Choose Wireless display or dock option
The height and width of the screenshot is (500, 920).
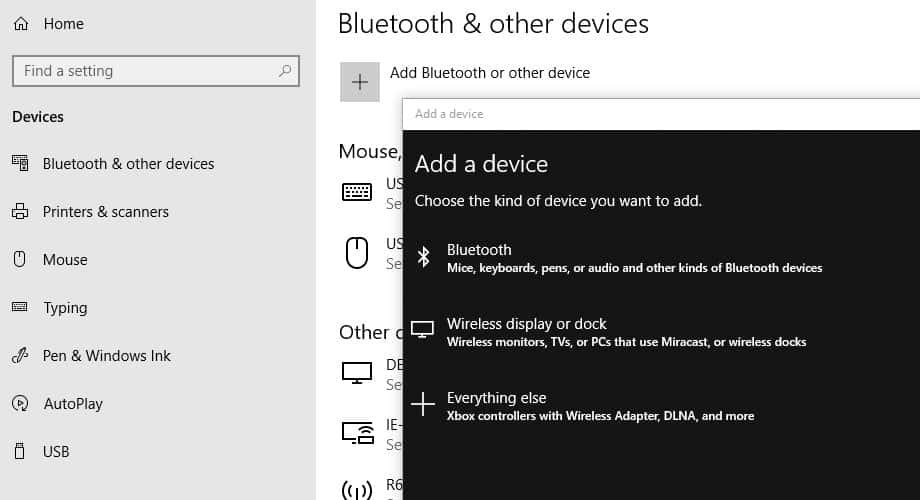click(x=626, y=332)
